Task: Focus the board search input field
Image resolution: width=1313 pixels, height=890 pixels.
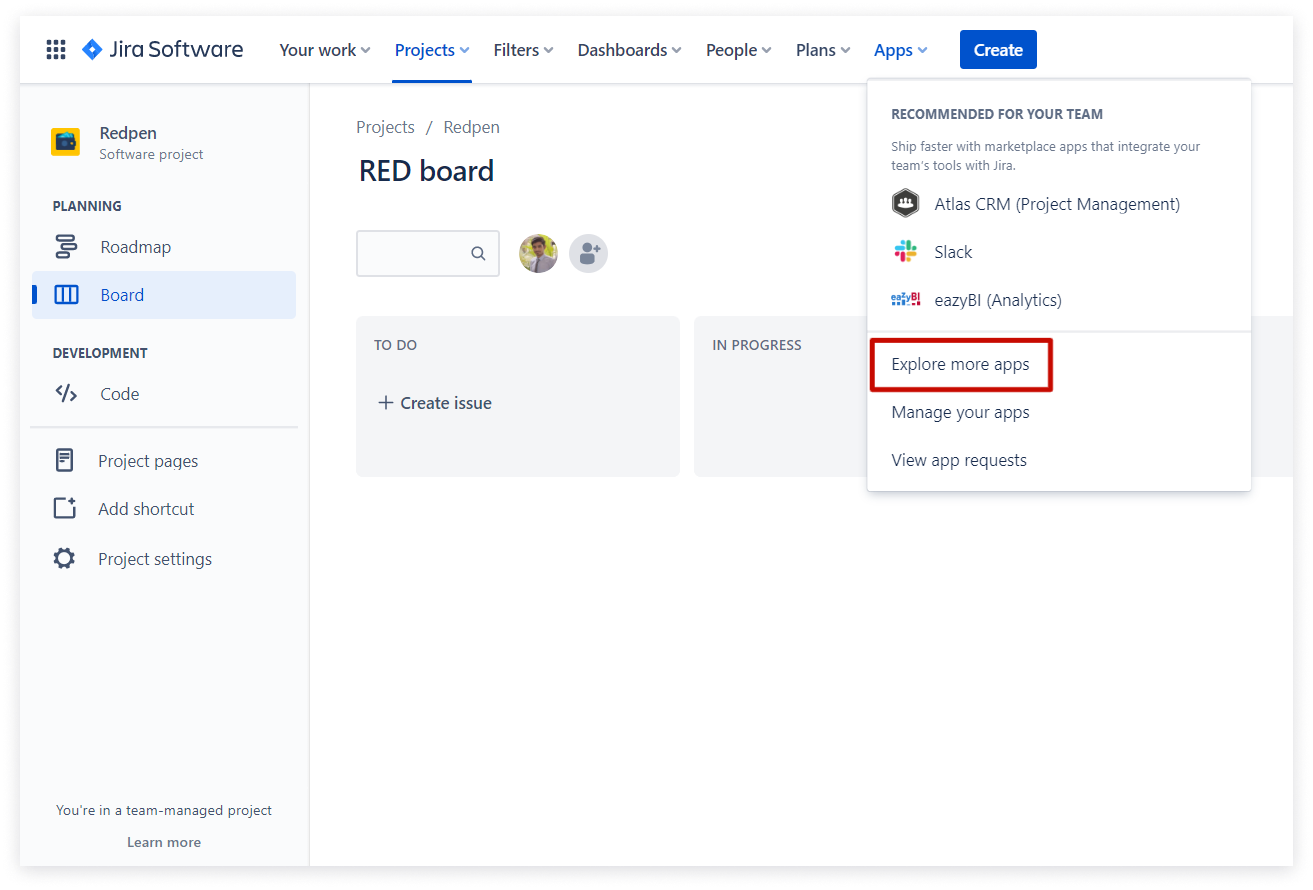Action: click(x=428, y=254)
